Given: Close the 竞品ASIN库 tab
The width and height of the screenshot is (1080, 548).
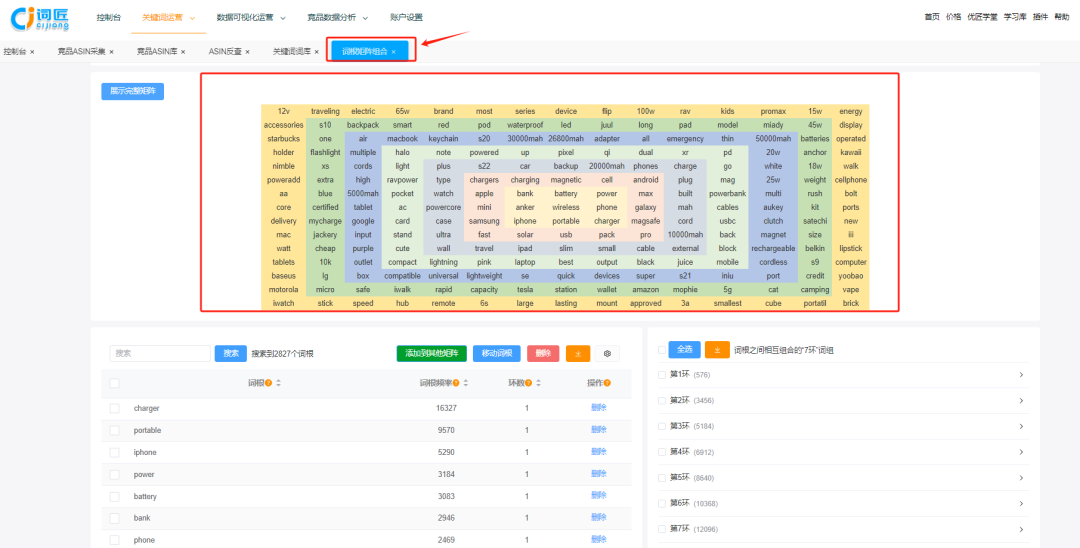Looking at the screenshot, I should point(183,52).
